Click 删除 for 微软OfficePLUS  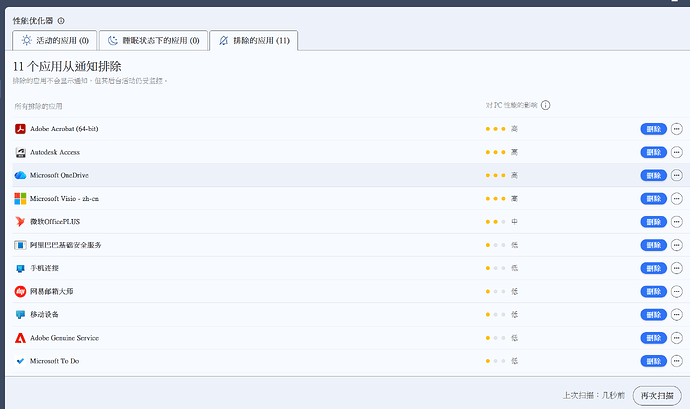[x=653, y=222]
